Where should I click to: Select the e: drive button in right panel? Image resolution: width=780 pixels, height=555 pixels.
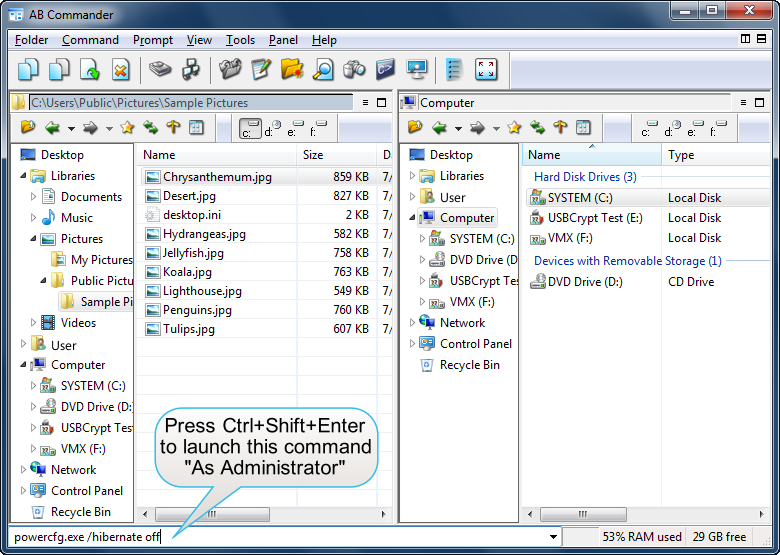click(695, 128)
